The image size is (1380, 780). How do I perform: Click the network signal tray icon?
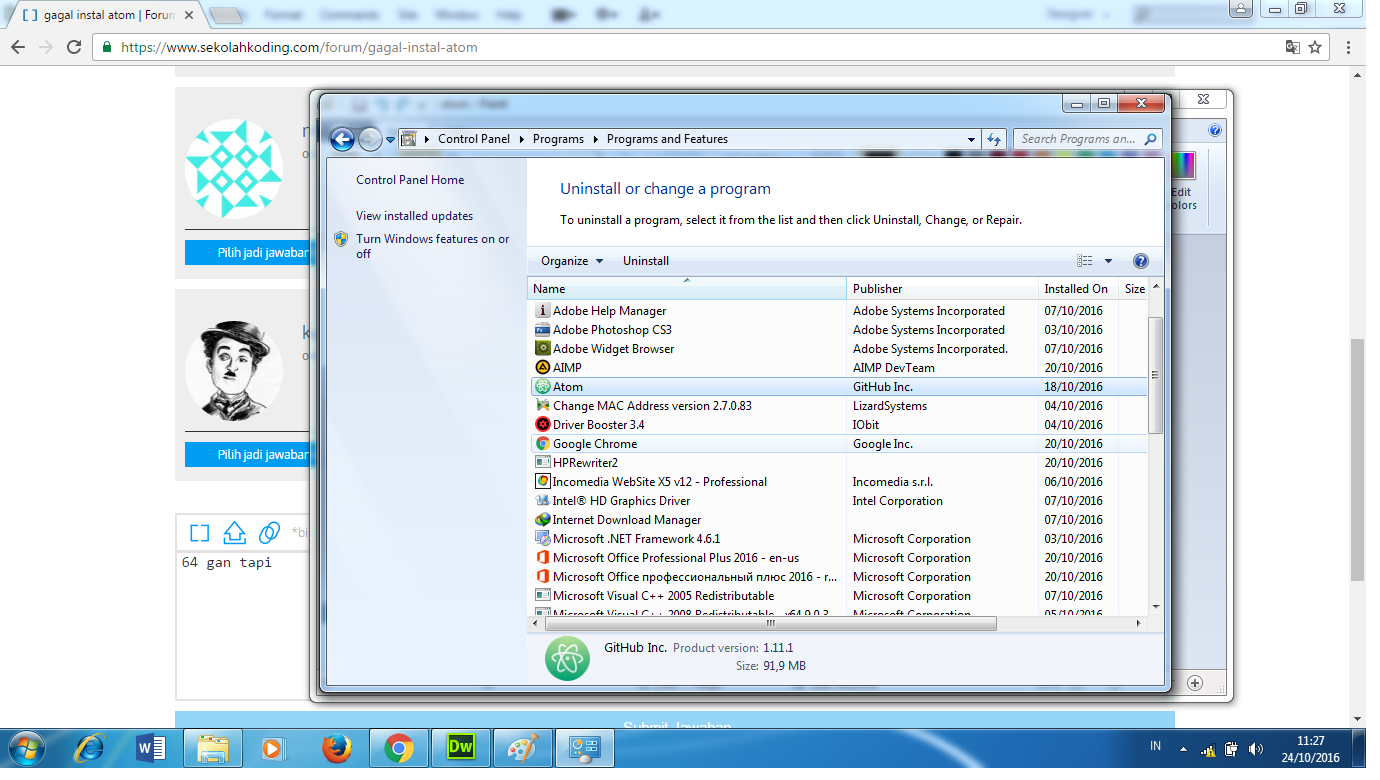coord(1208,749)
